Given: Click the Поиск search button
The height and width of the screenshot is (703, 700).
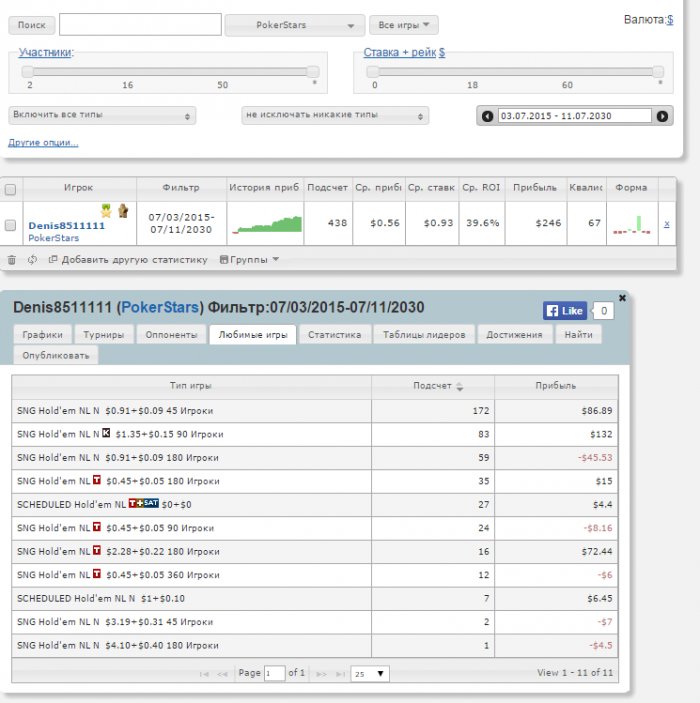Looking at the screenshot, I should point(32,25).
